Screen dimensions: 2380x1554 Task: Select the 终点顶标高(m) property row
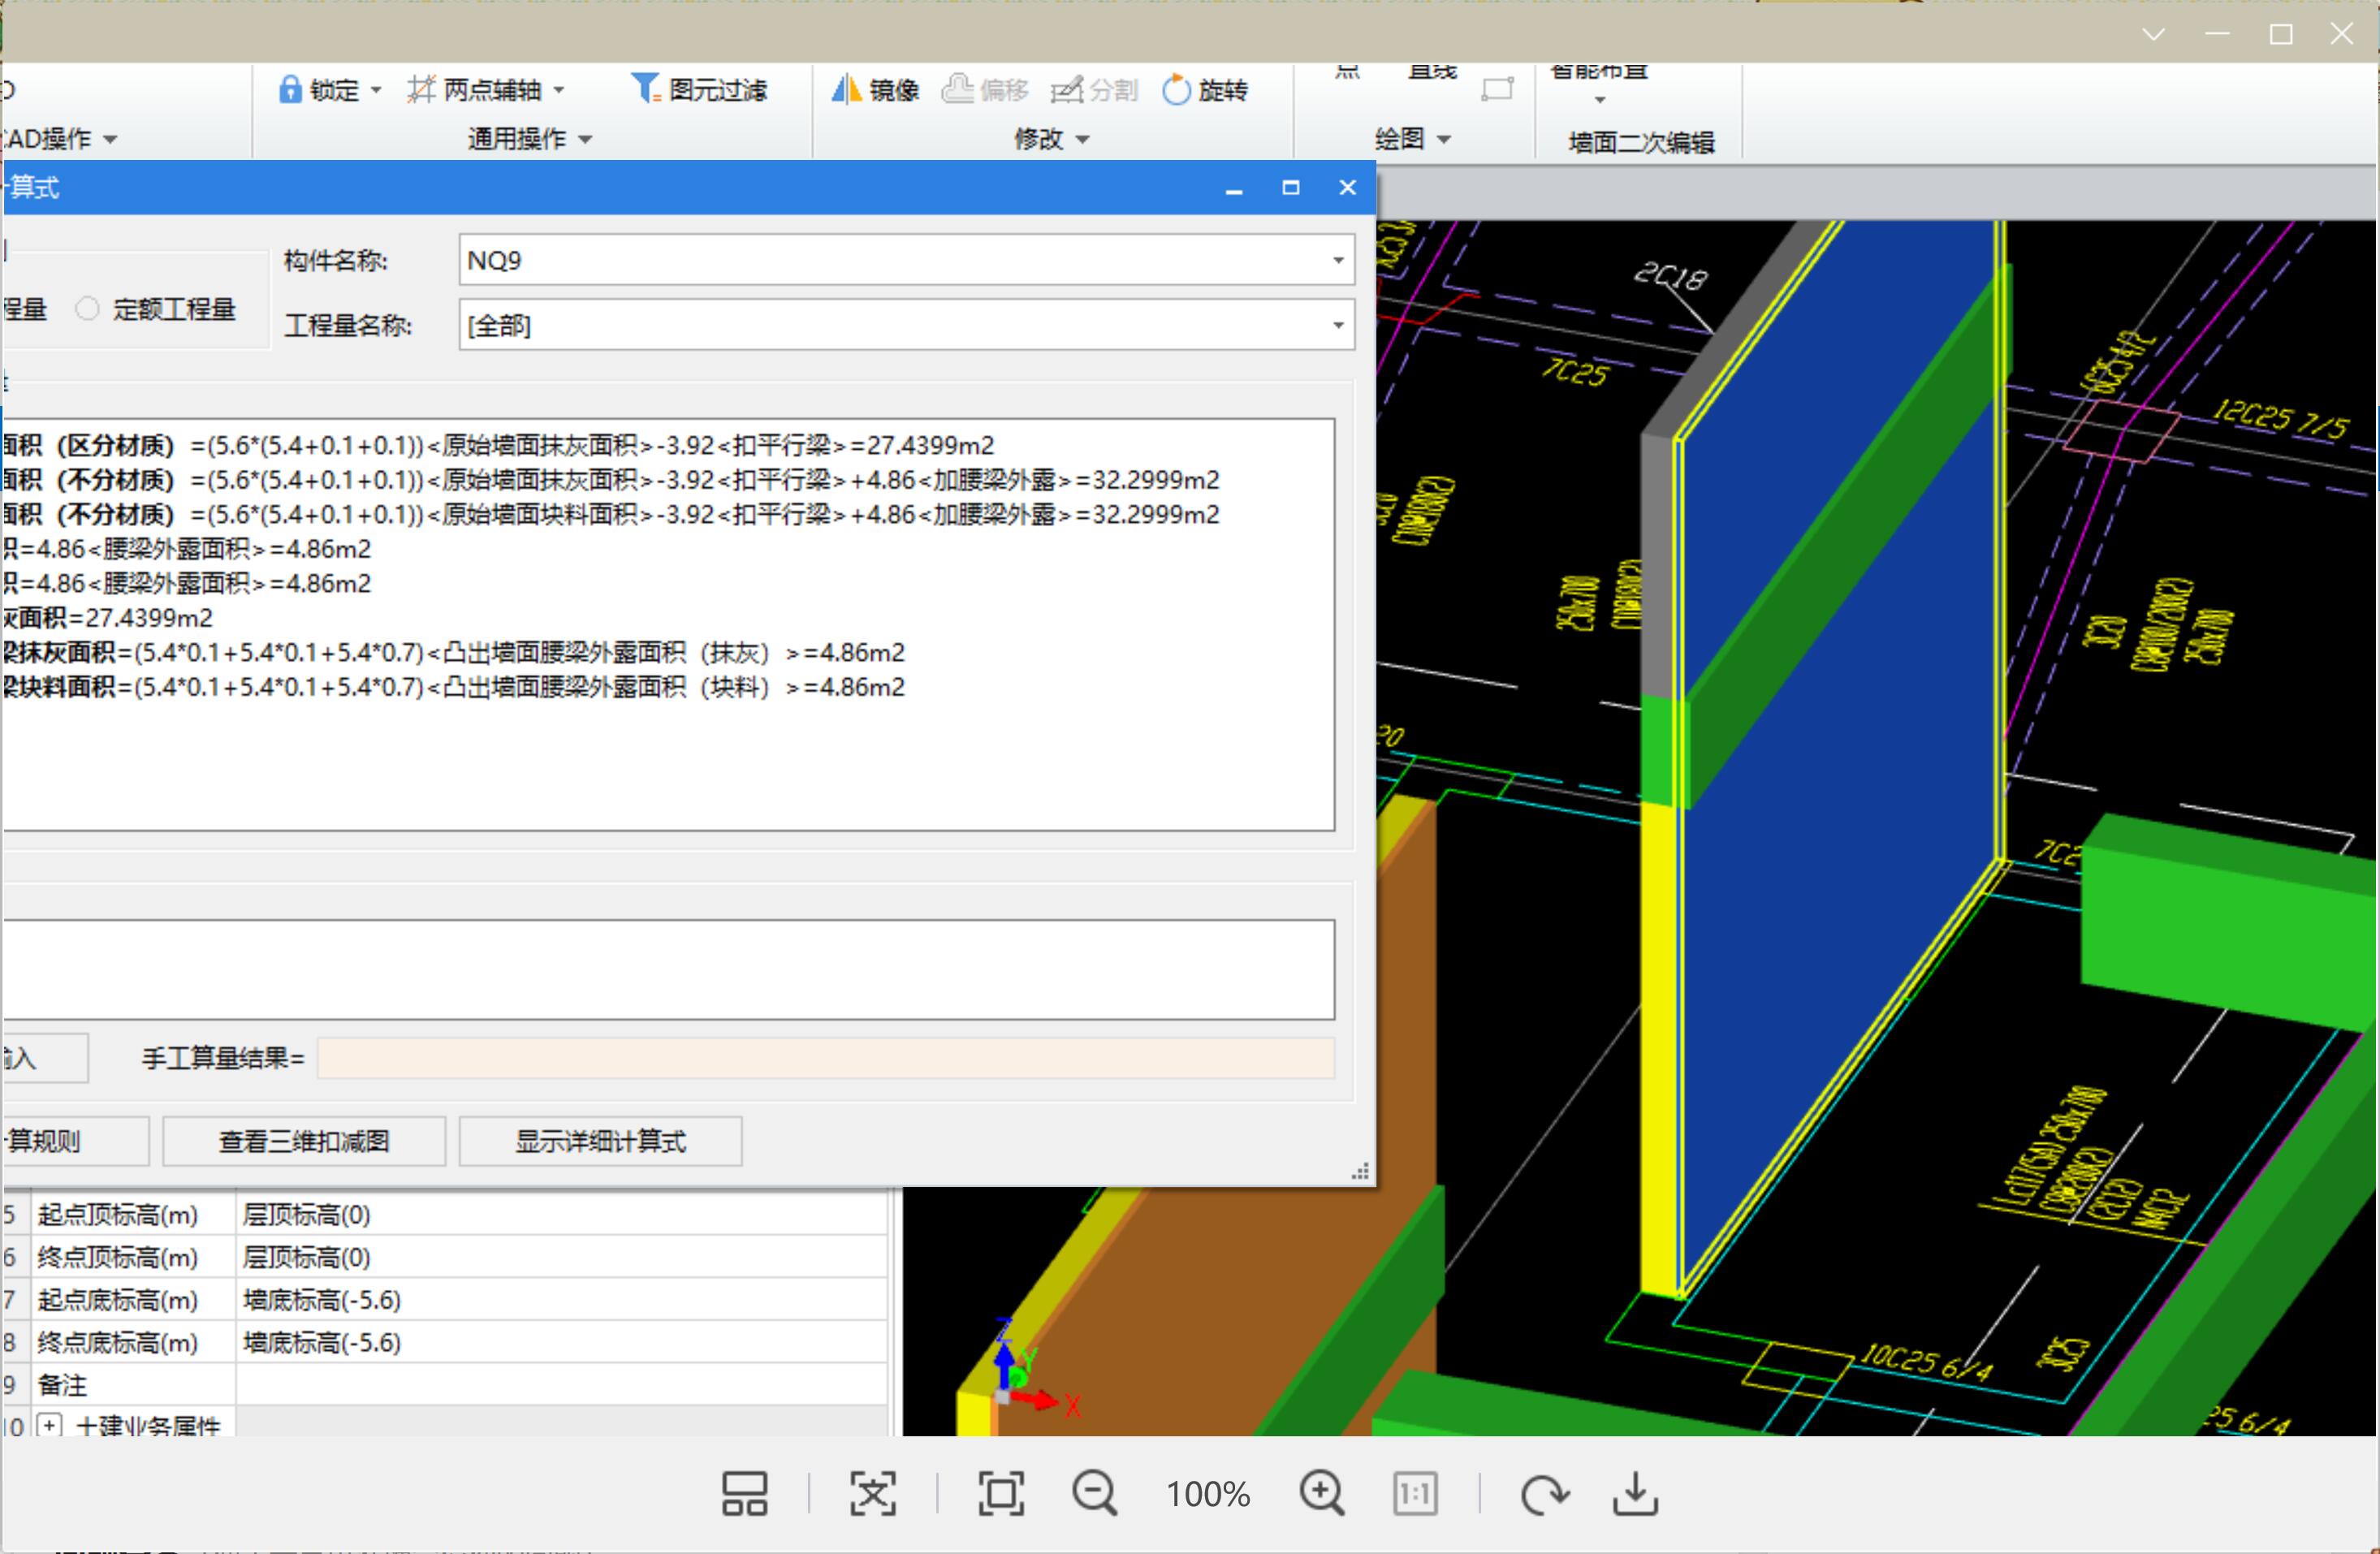pyautogui.click(x=445, y=1256)
